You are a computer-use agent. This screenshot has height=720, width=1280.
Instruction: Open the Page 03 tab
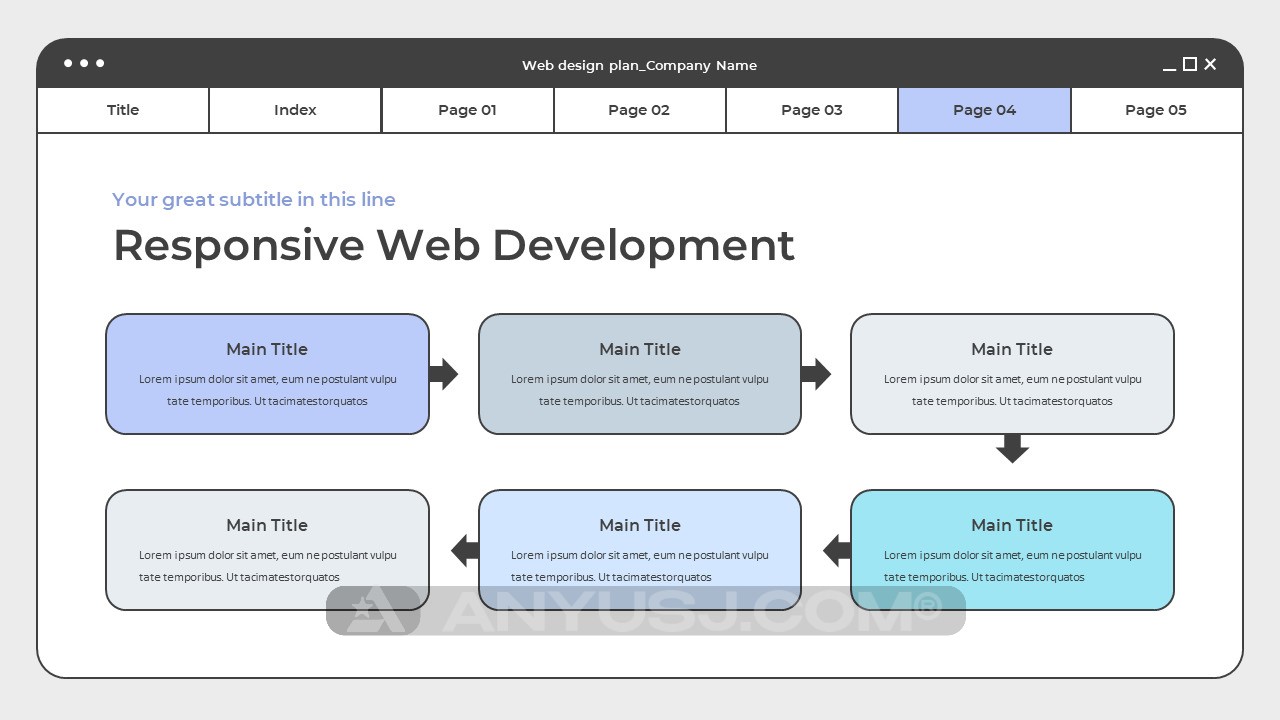click(x=812, y=110)
